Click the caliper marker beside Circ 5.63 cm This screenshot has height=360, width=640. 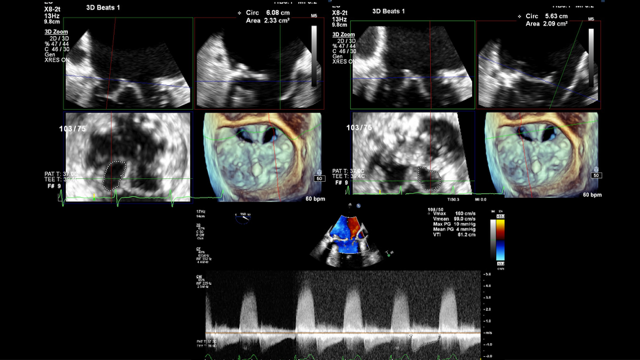tap(519, 16)
